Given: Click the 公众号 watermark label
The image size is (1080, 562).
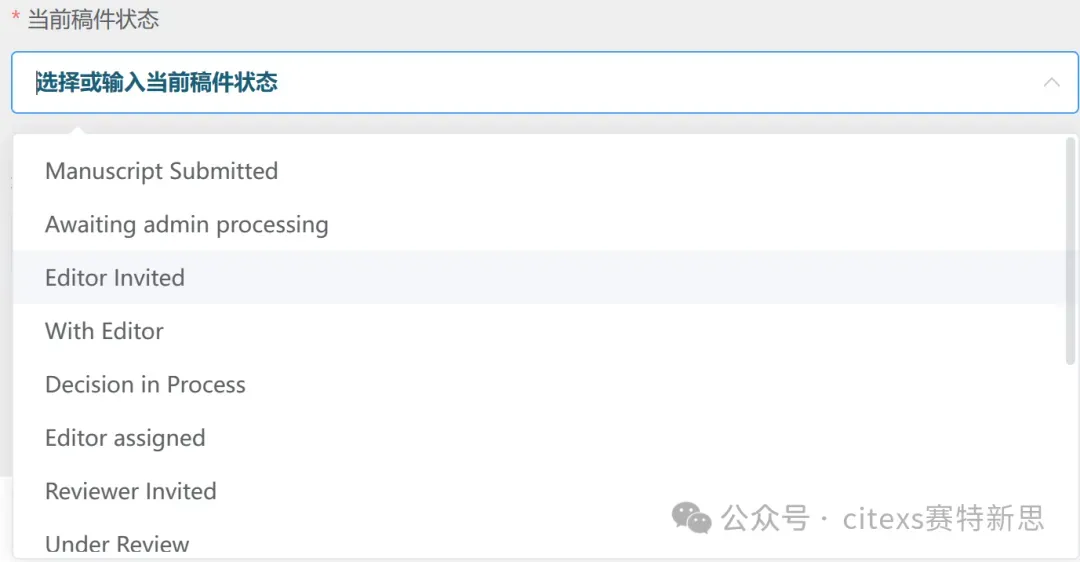Looking at the screenshot, I should pyautogui.click(x=766, y=518).
